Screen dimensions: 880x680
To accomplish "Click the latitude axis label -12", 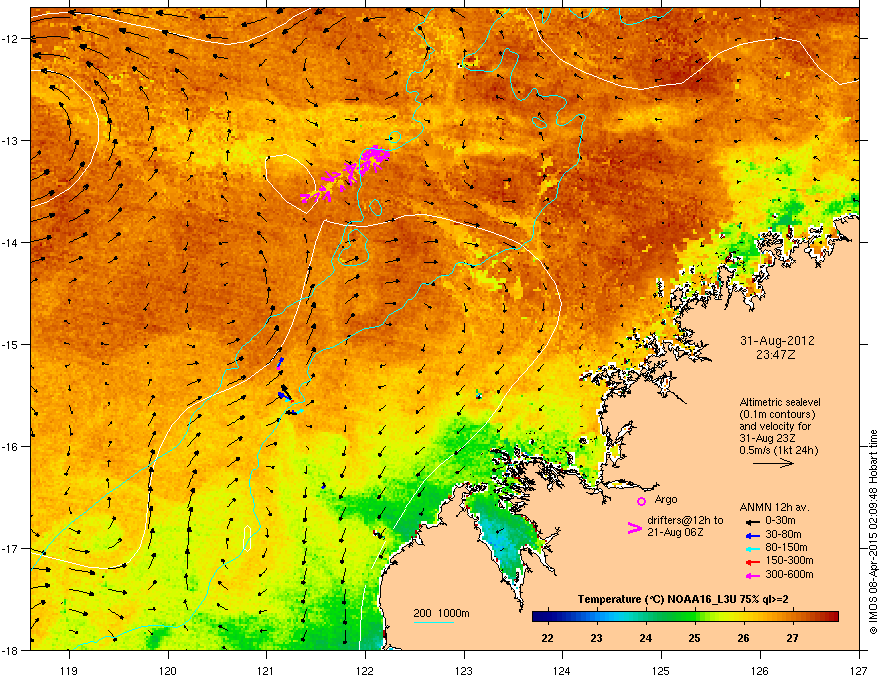I will click(11, 38).
